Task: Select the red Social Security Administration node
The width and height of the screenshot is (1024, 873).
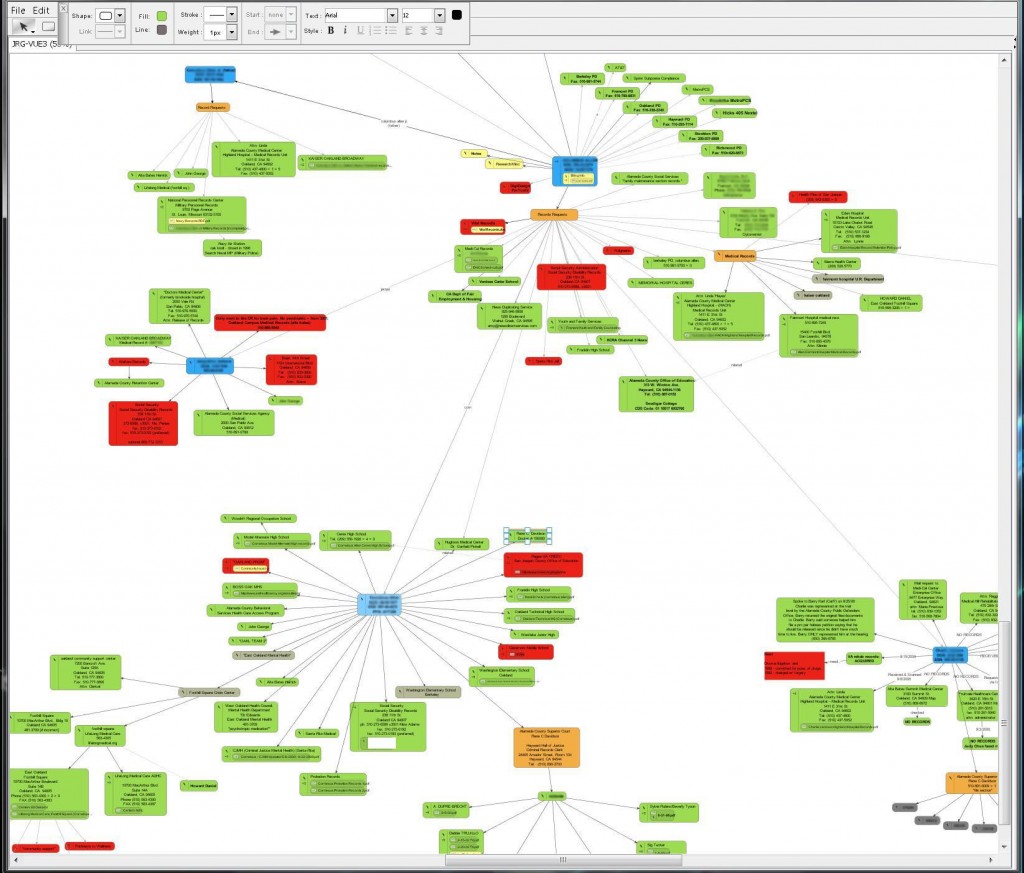Action: [x=571, y=277]
